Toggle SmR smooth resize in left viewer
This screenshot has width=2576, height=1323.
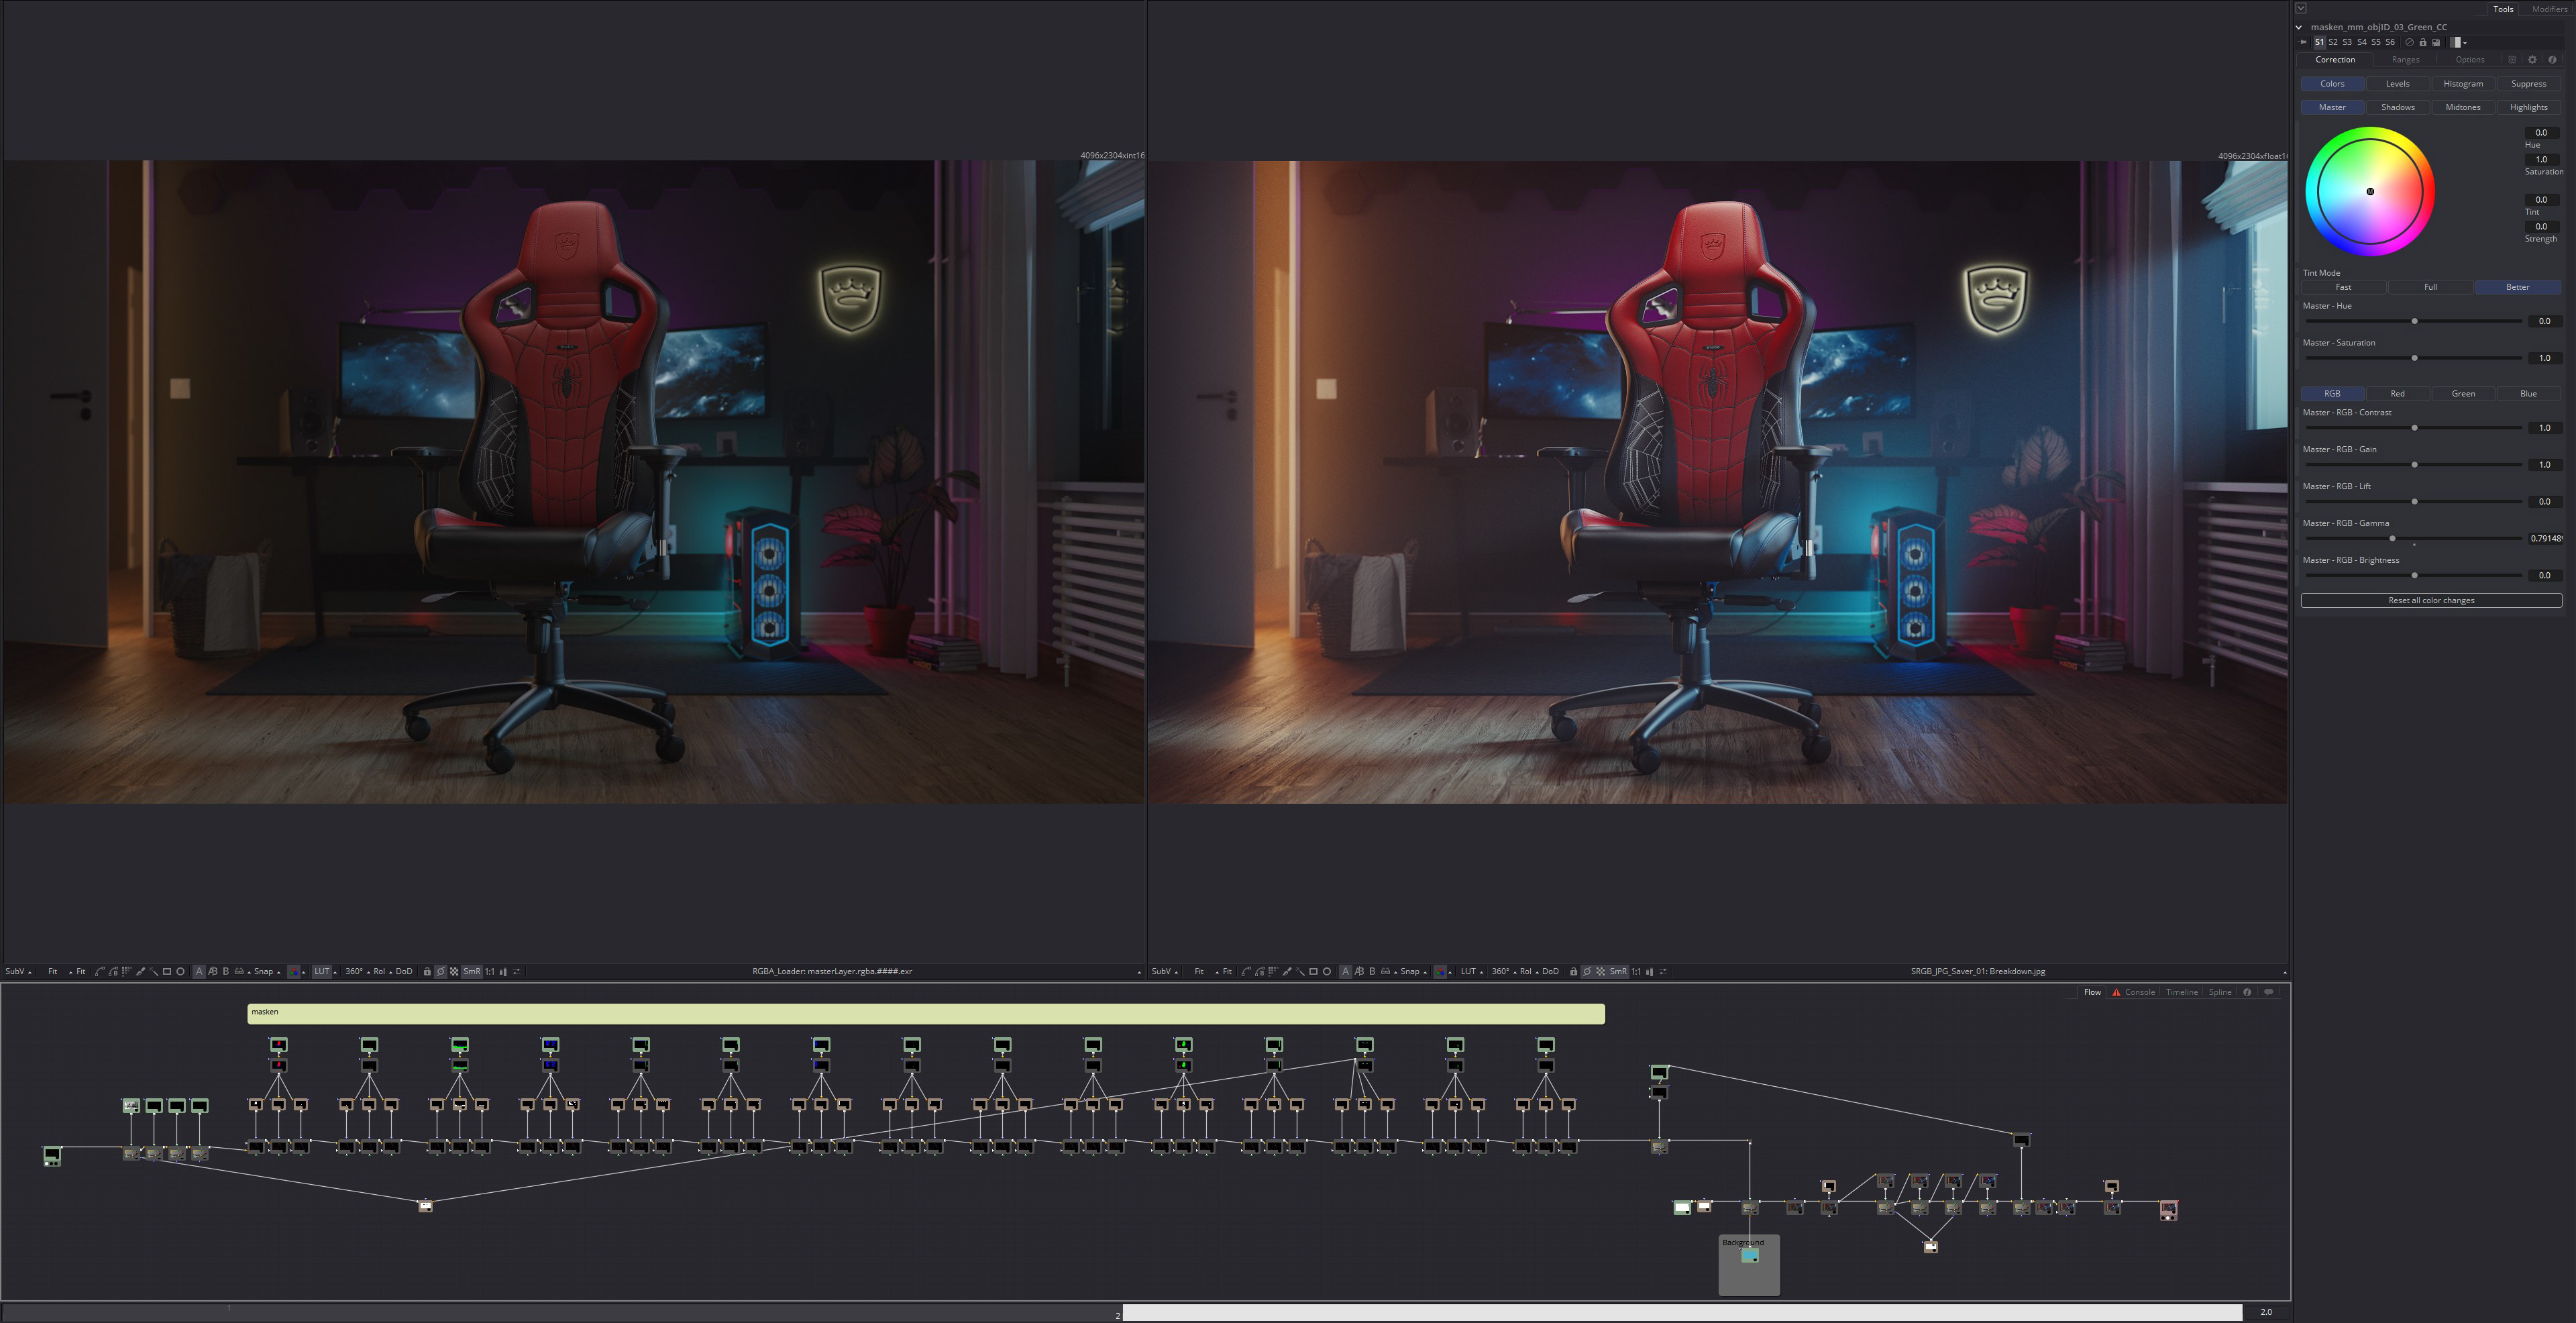pos(472,971)
